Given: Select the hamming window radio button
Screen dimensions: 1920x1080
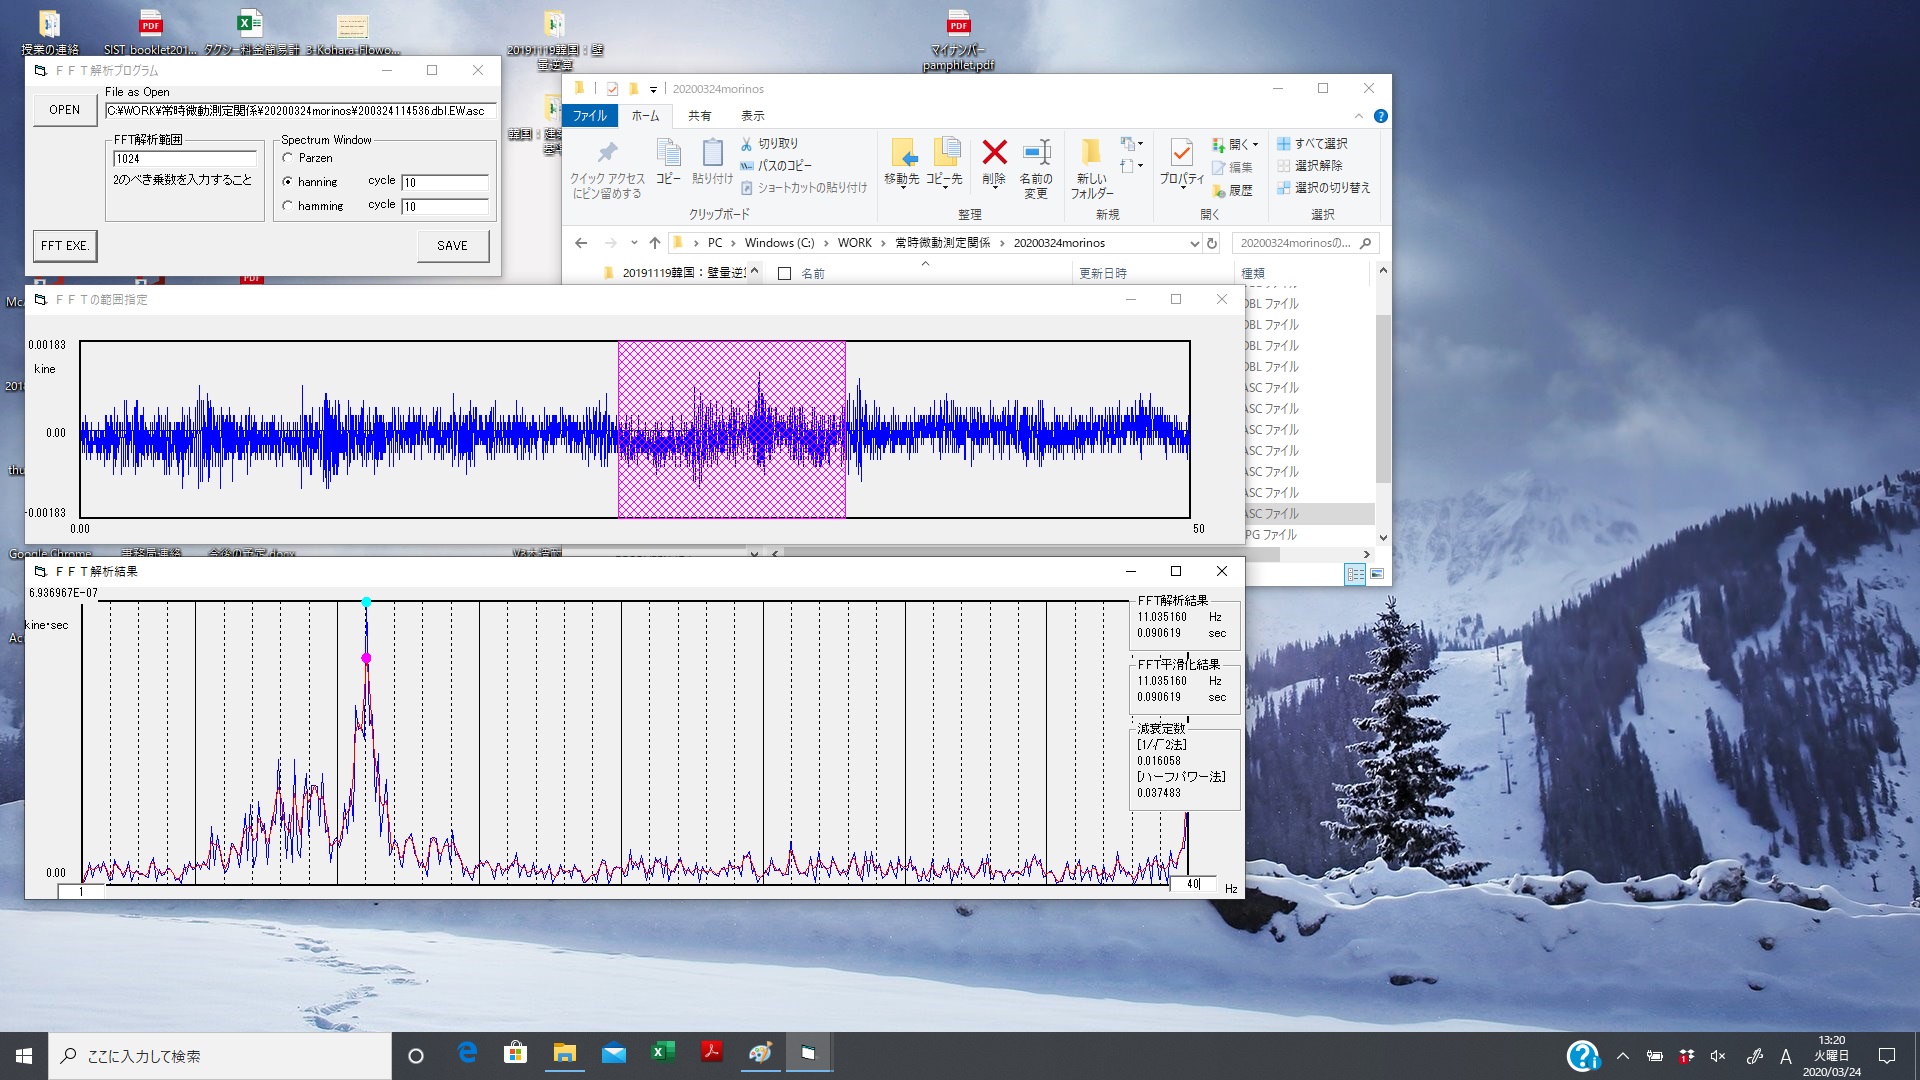Looking at the screenshot, I should (288, 206).
